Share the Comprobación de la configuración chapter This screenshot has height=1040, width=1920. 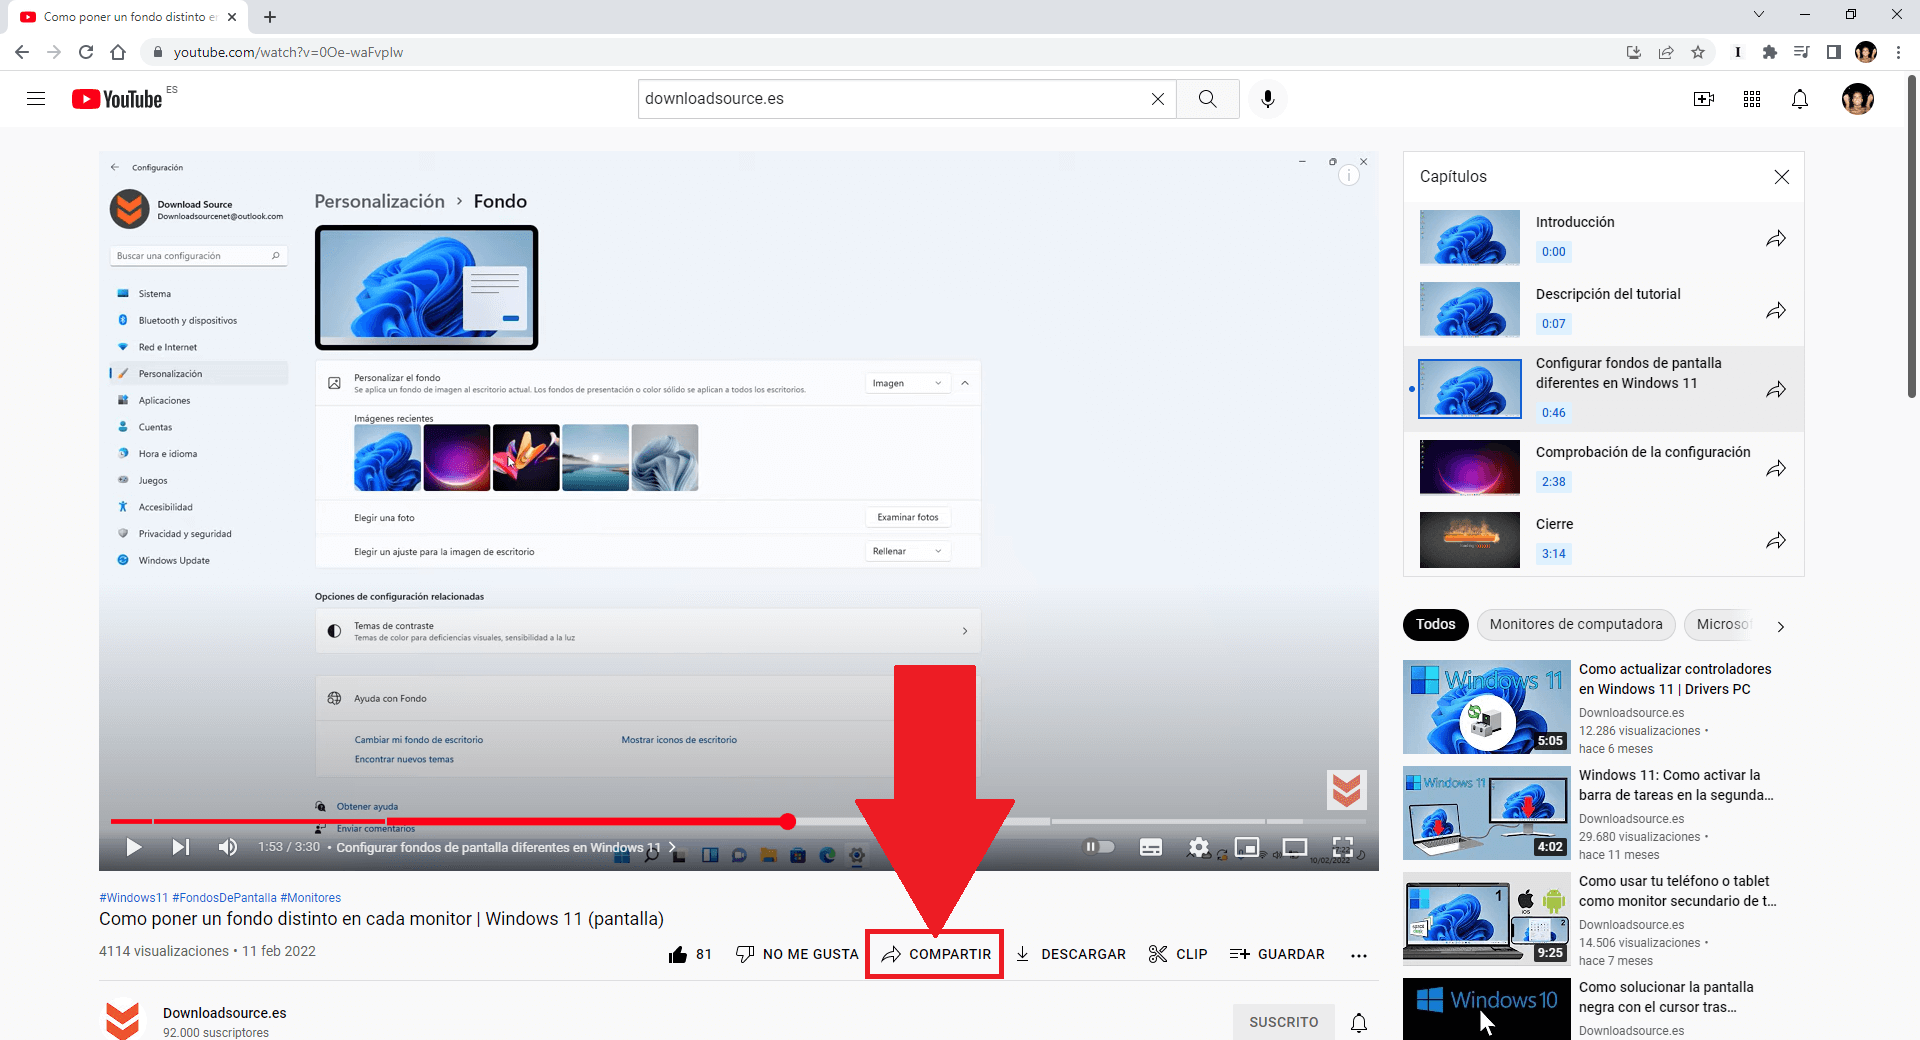click(x=1776, y=468)
